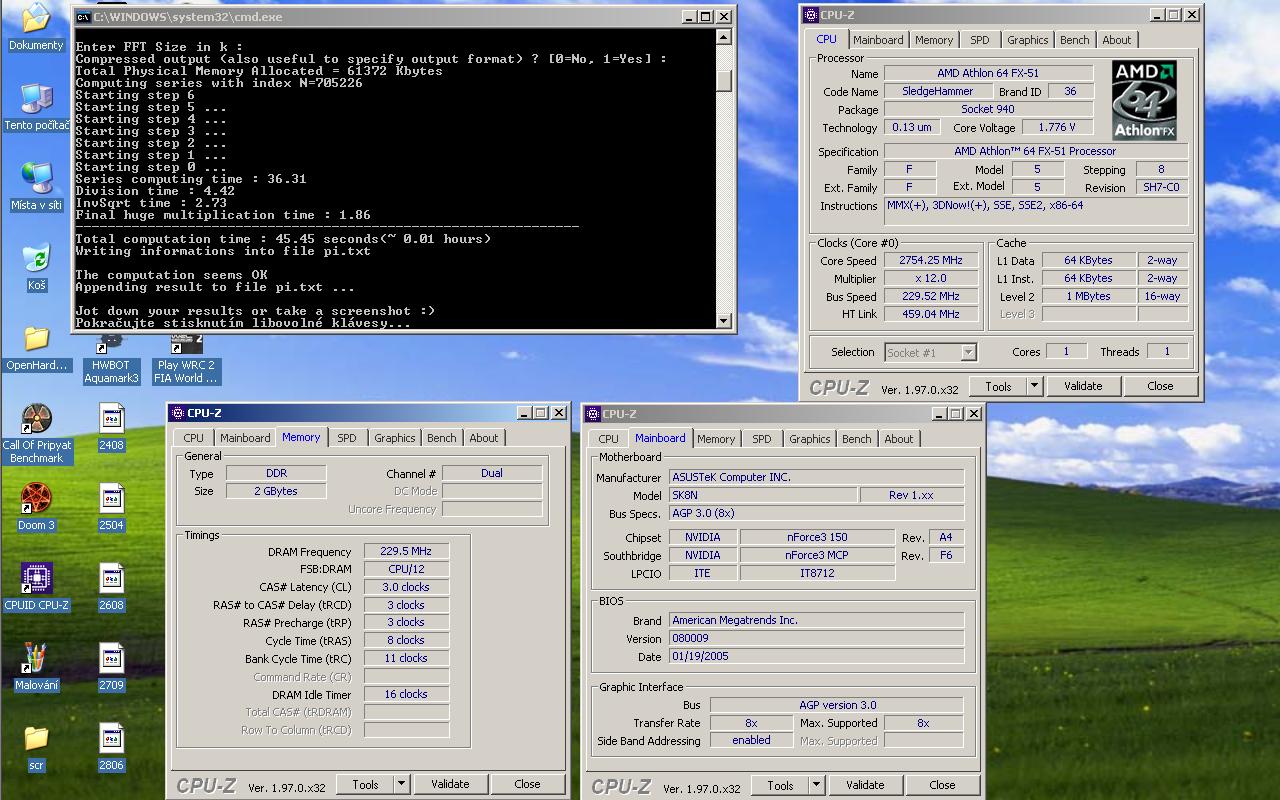Screen dimensions: 1280x800
Task: Click Tools button in the Mainboard CPU-Z window
Action: click(780, 785)
